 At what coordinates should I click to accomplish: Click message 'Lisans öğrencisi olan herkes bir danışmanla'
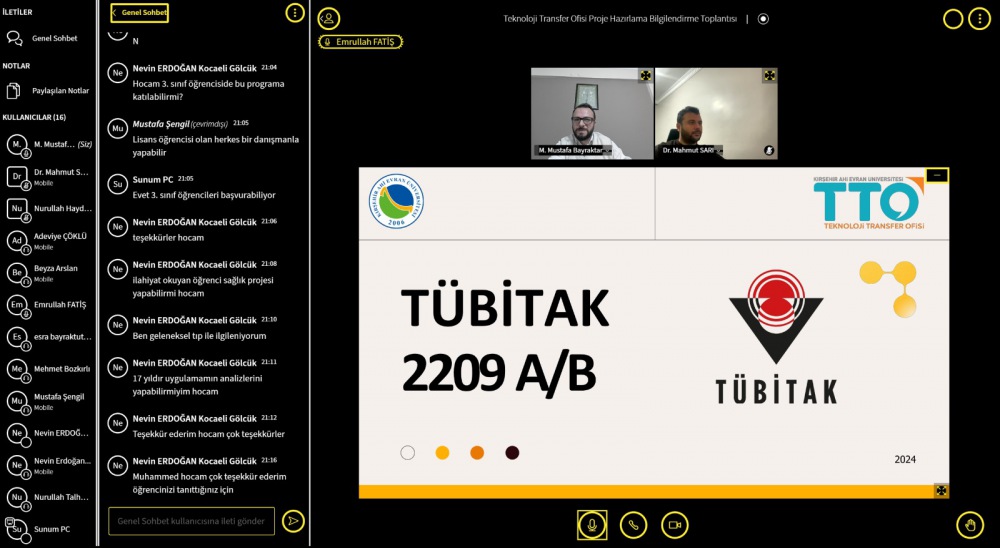click(x=216, y=139)
